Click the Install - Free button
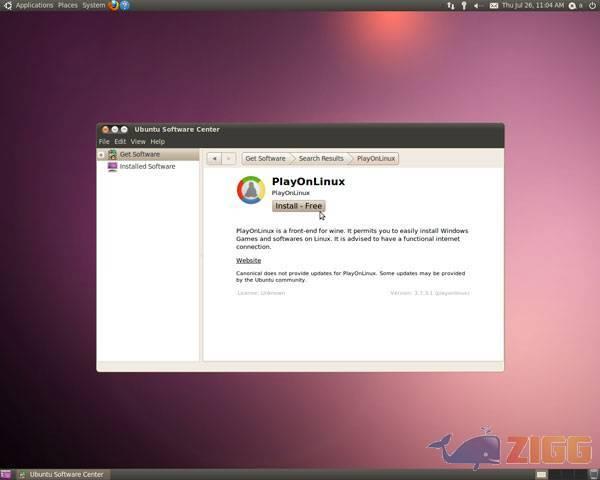The width and height of the screenshot is (600, 480). 298,206
